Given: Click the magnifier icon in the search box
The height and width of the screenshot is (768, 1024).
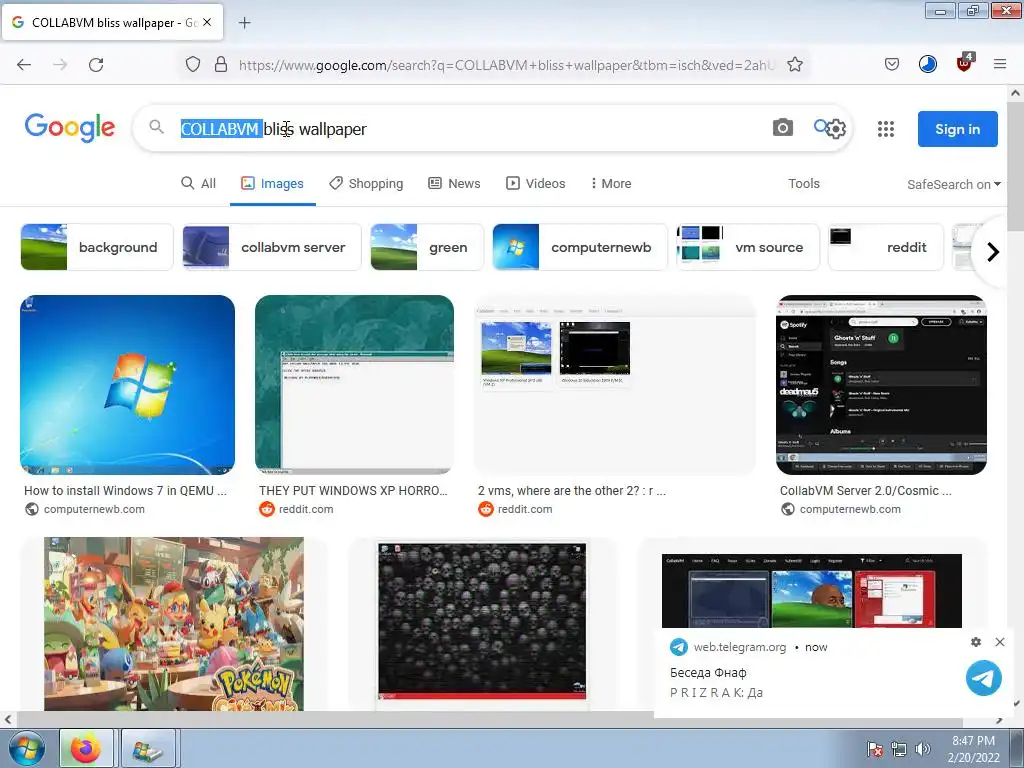Looking at the screenshot, I should [156, 127].
